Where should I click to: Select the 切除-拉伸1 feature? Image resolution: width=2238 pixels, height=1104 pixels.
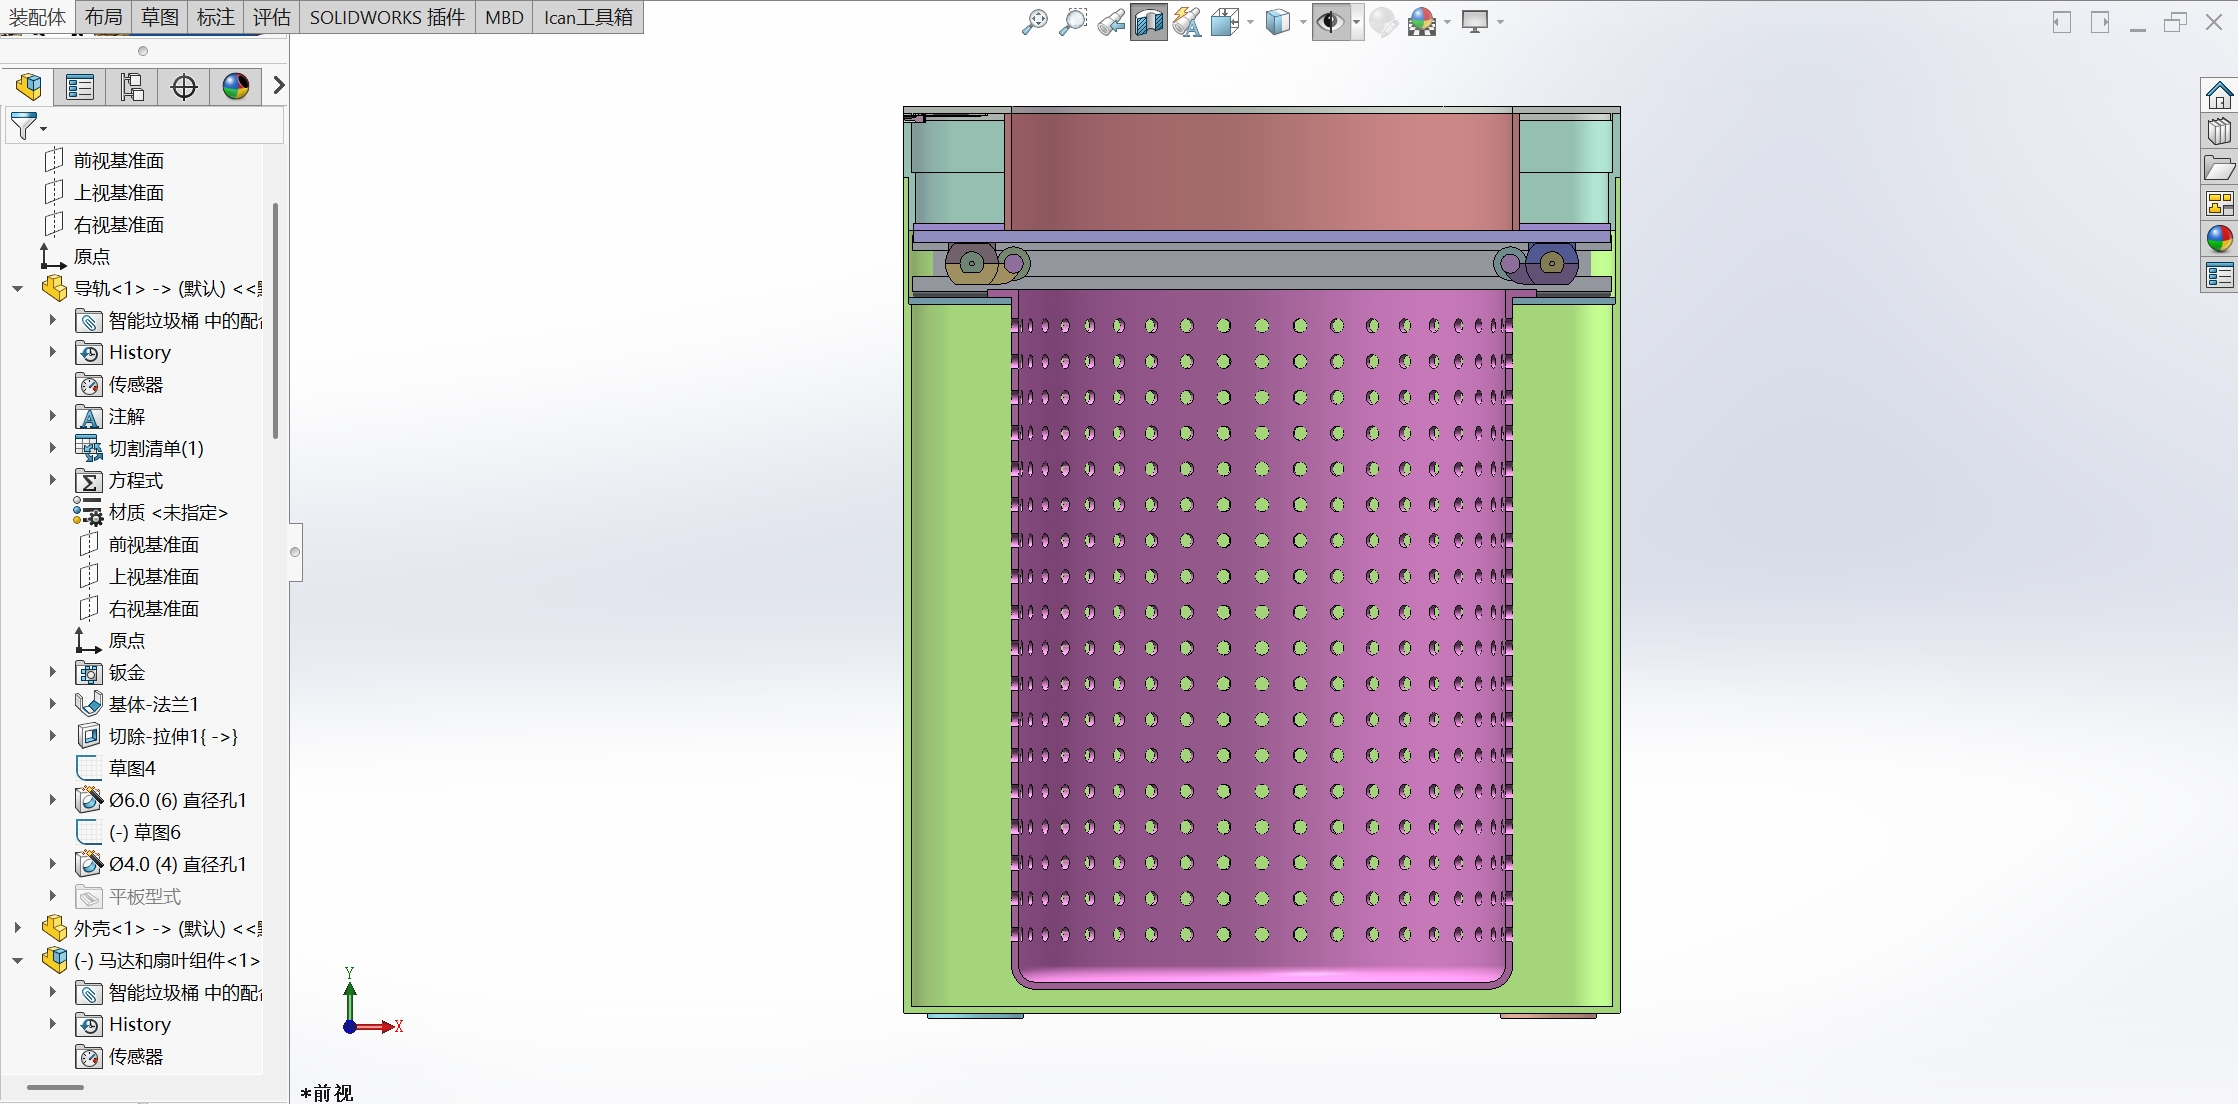click(x=173, y=736)
